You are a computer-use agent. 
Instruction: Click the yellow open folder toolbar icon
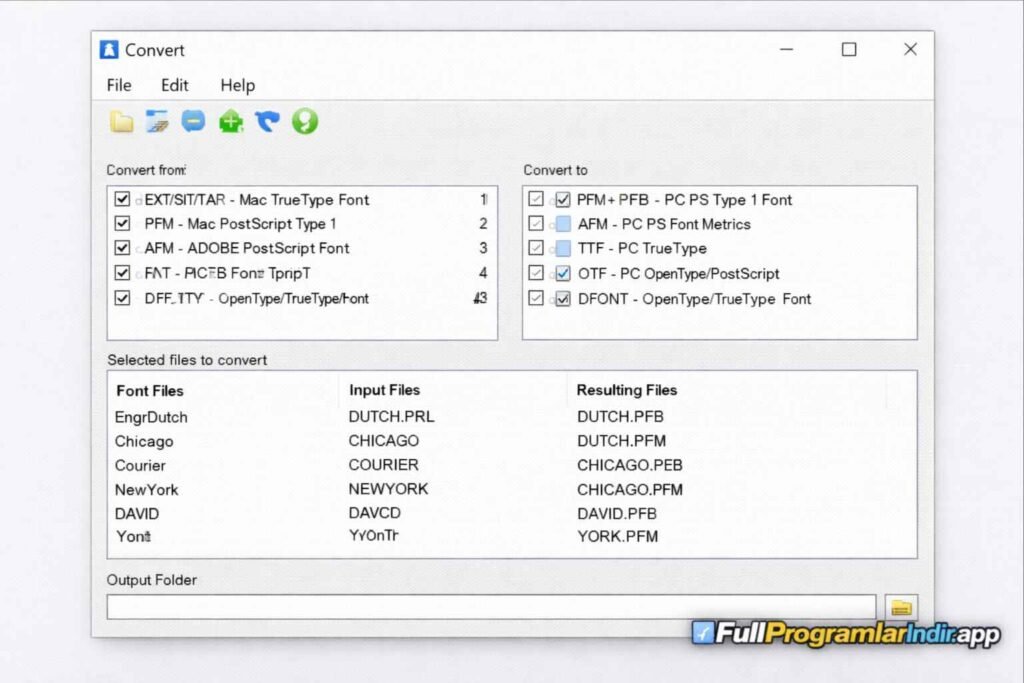pyautogui.click(x=121, y=122)
